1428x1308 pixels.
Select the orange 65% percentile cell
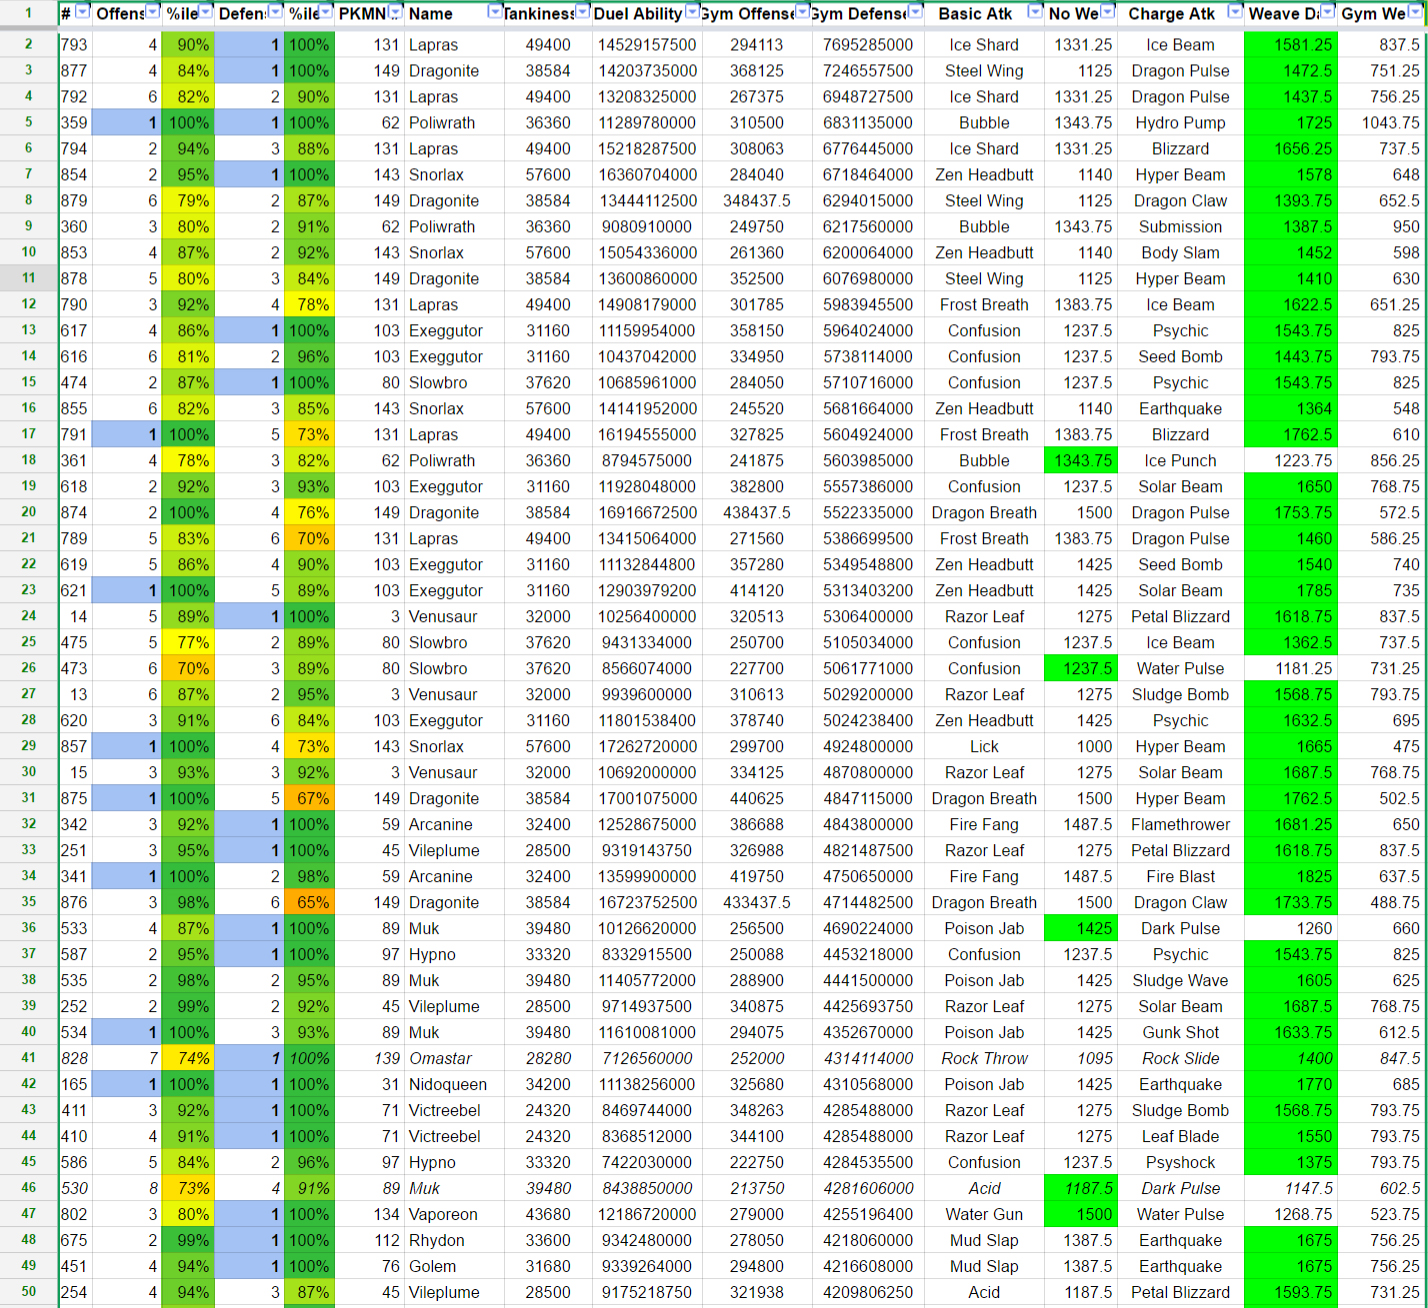click(x=310, y=903)
